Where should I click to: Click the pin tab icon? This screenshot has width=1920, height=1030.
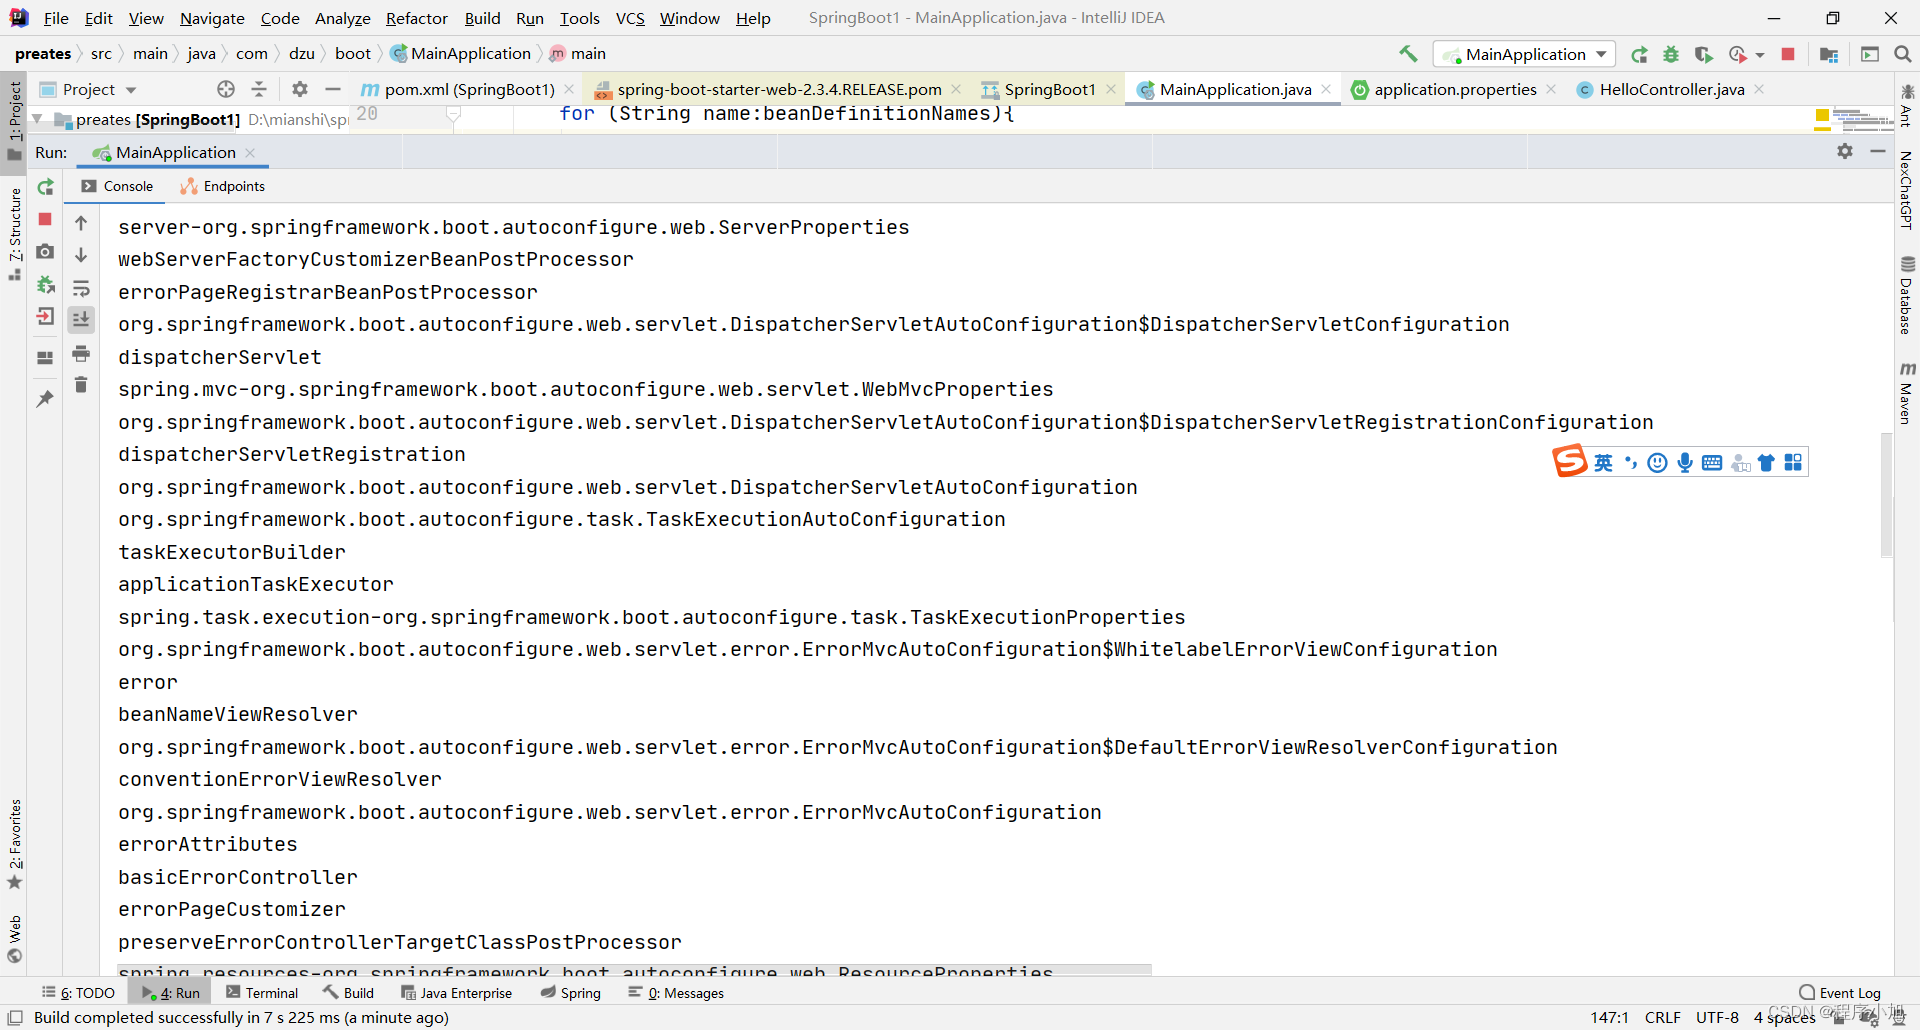click(x=45, y=398)
